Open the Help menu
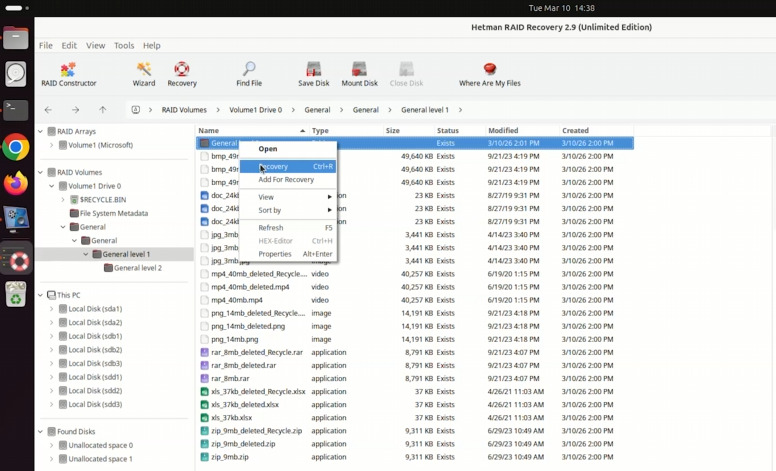 tap(151, 46)
